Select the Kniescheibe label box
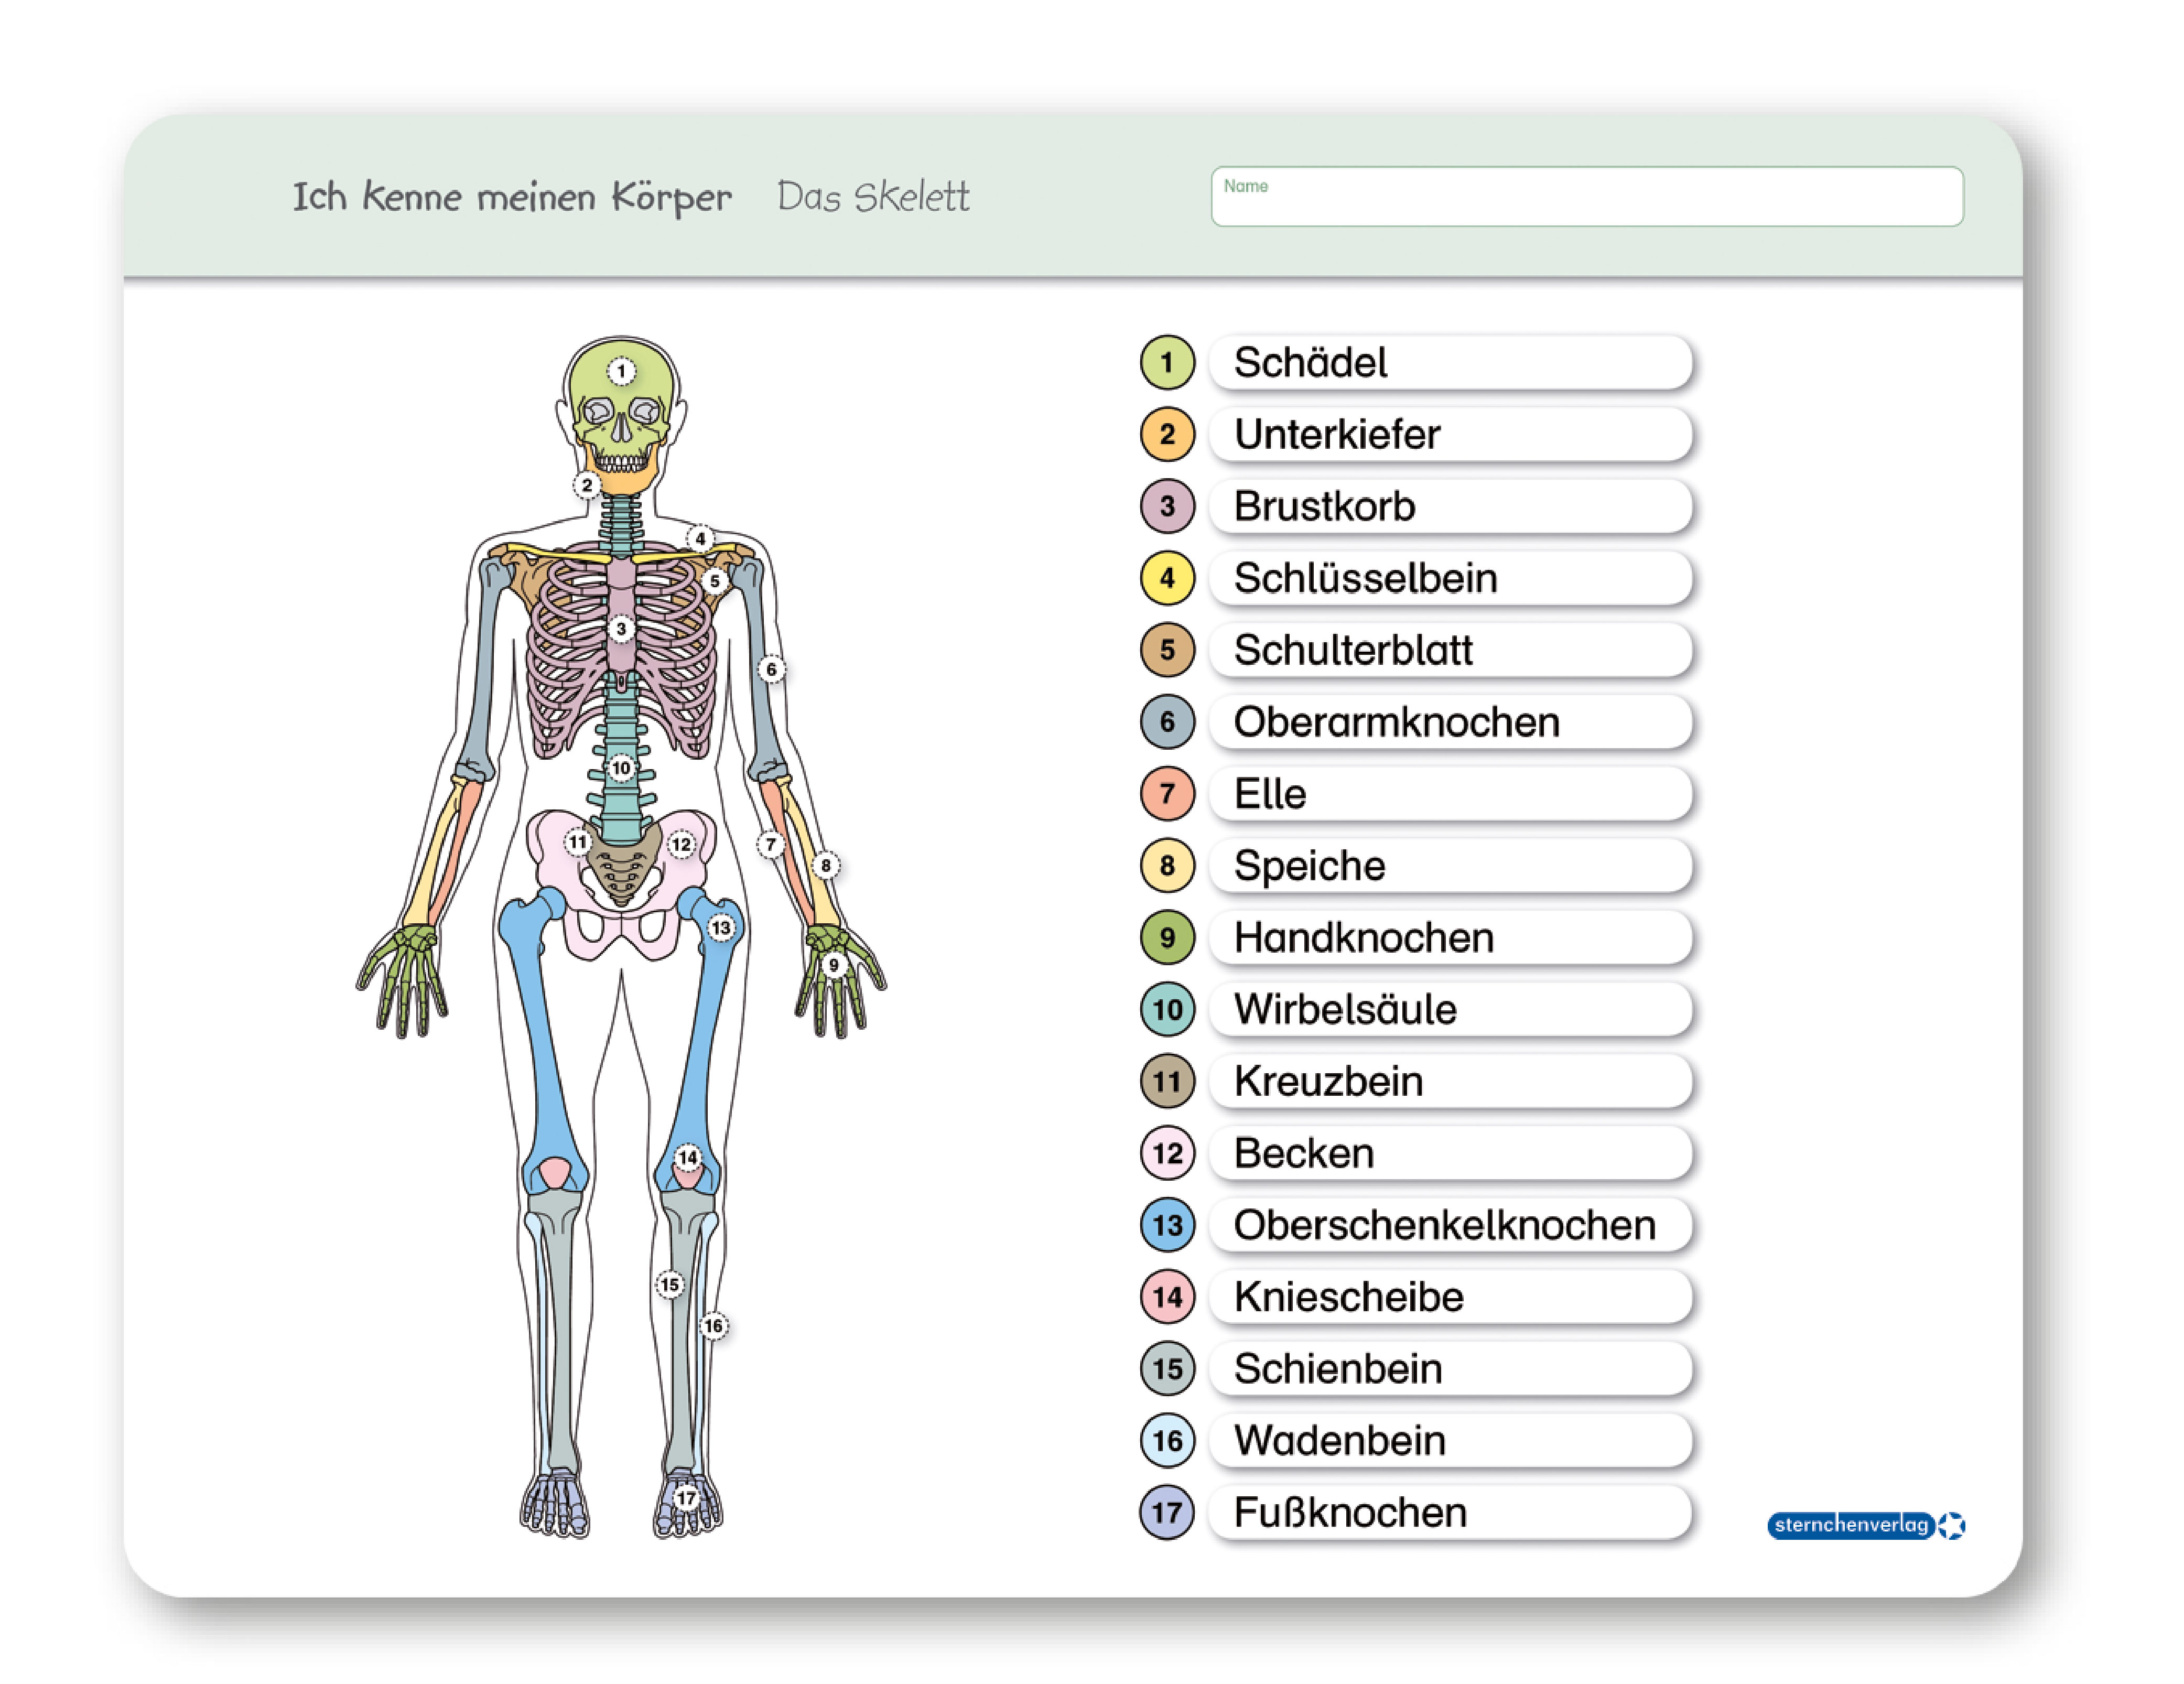The width and height of the screenshot is (2184, 1684). click(x=1450, y=1297)
